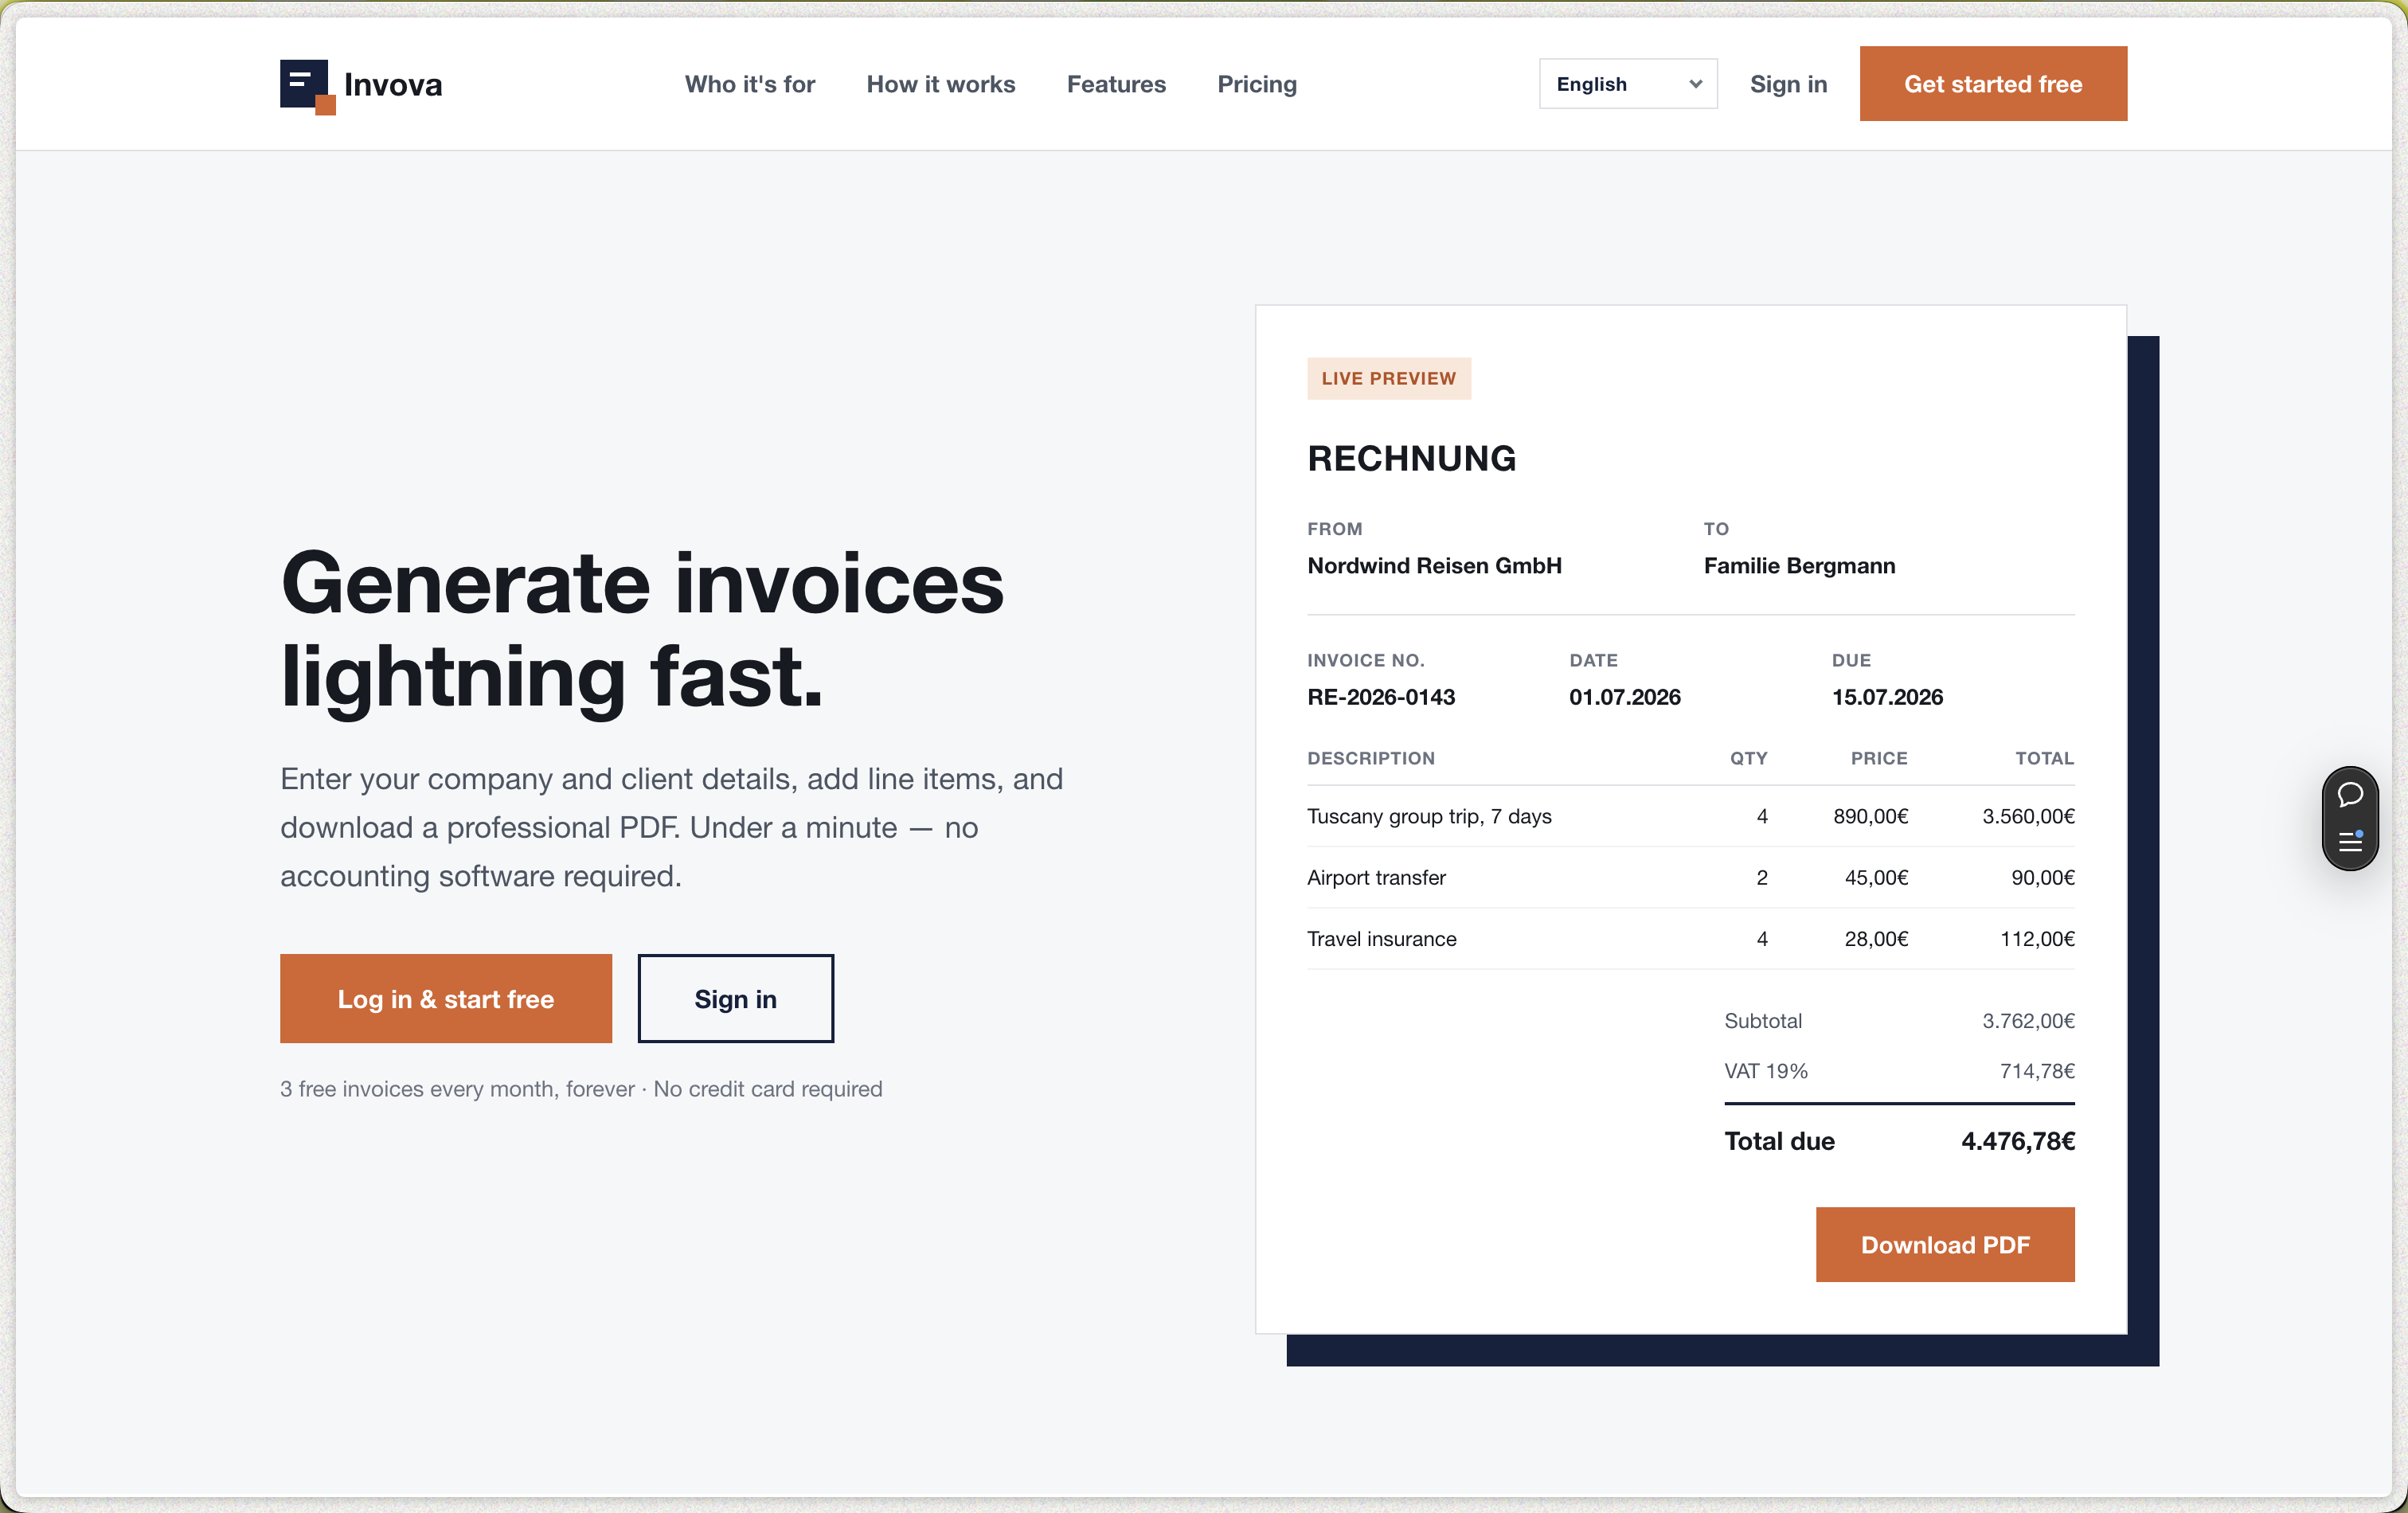This screenshot has width=2408, height=1513.
Task: Open Pricing from the top navigation
Action: [1257, 84]
